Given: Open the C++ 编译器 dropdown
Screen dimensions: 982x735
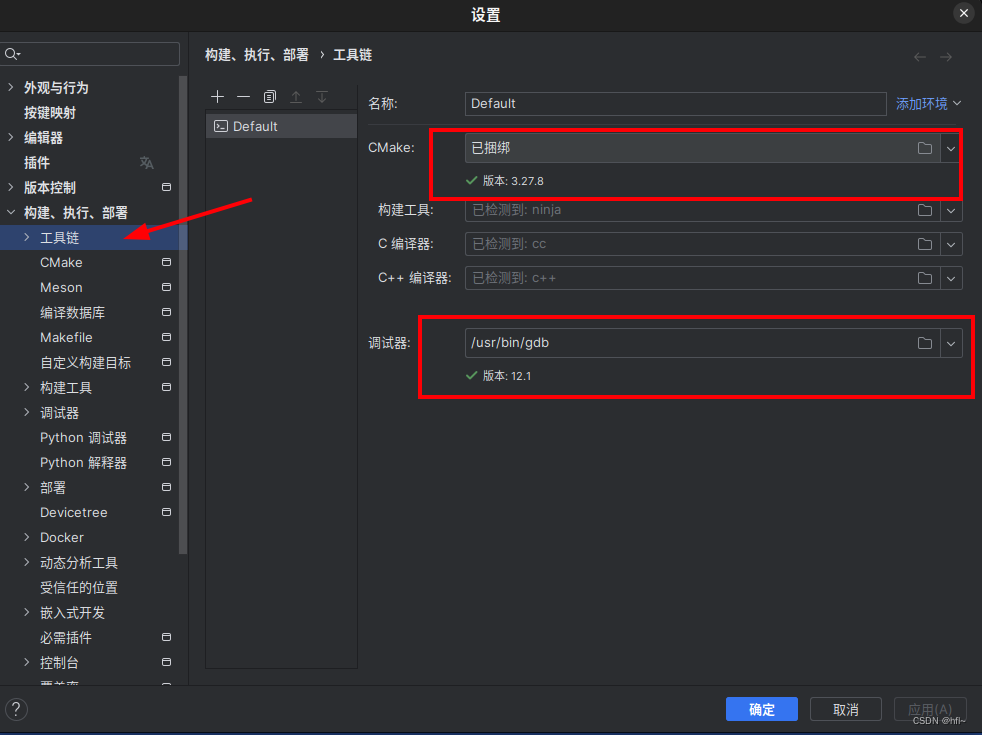Looking at the screenshot, I should [x=951, y=277].
